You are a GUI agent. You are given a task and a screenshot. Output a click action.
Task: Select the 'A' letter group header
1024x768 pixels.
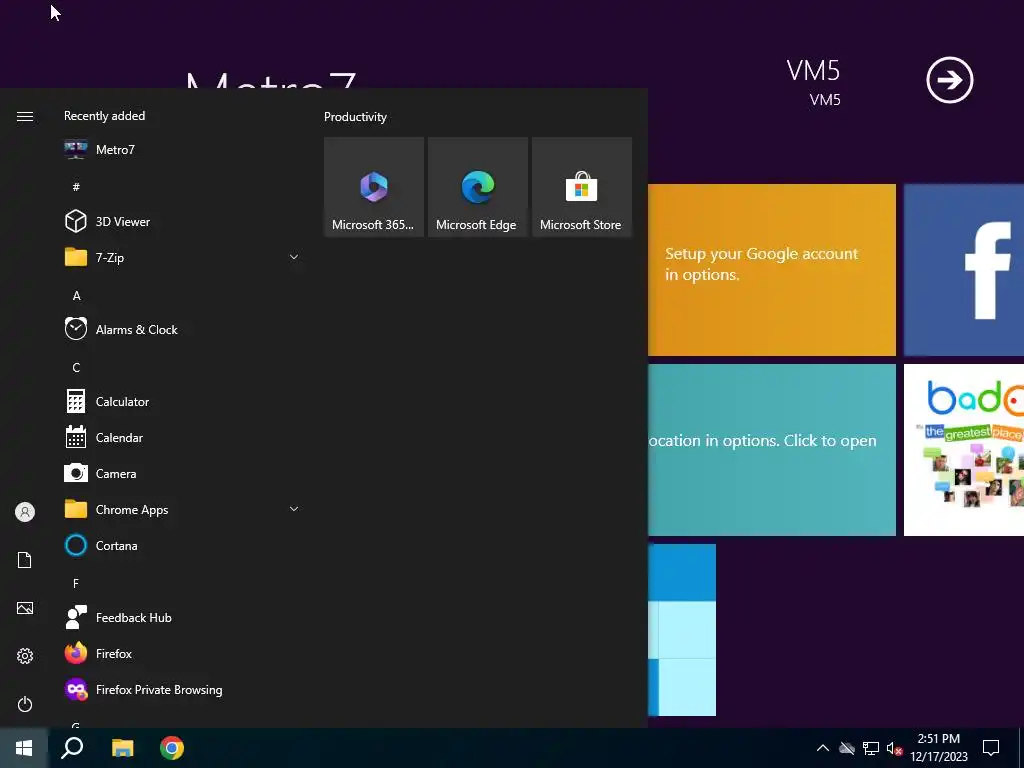pos(76,295)
